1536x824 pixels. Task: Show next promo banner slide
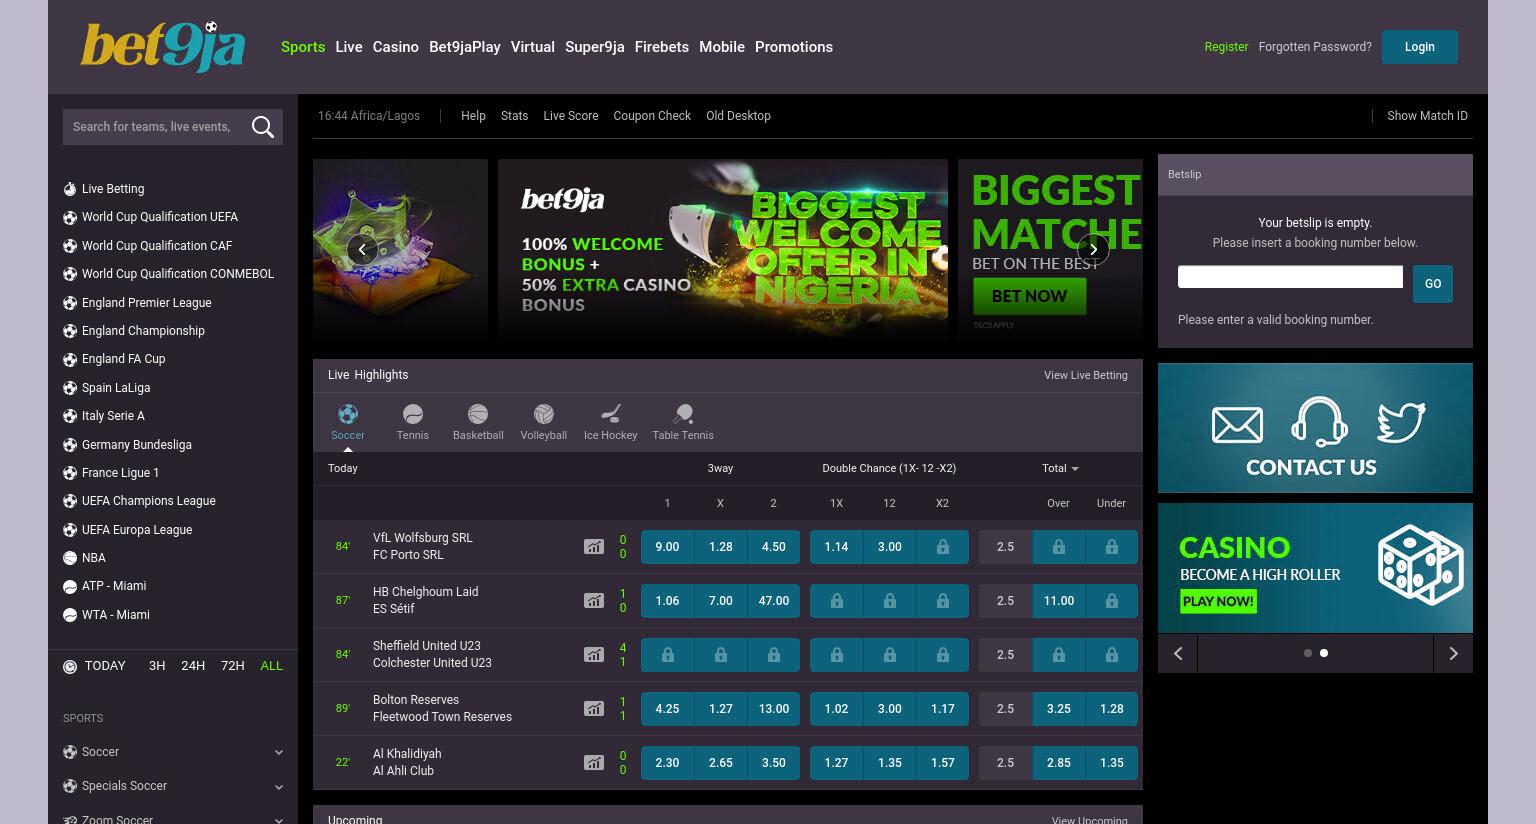(1093, 249)
